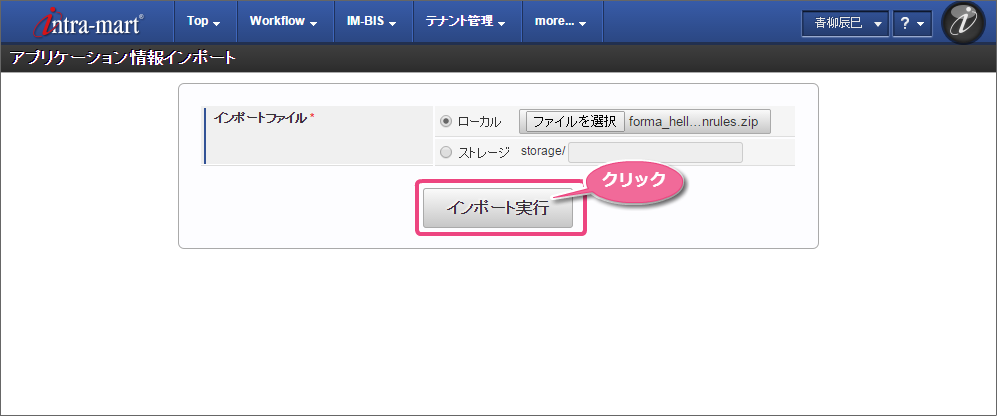The image size is (997, 416).
Task: Click the アプリケーション情報インポート page title
Action: (123, 59)
